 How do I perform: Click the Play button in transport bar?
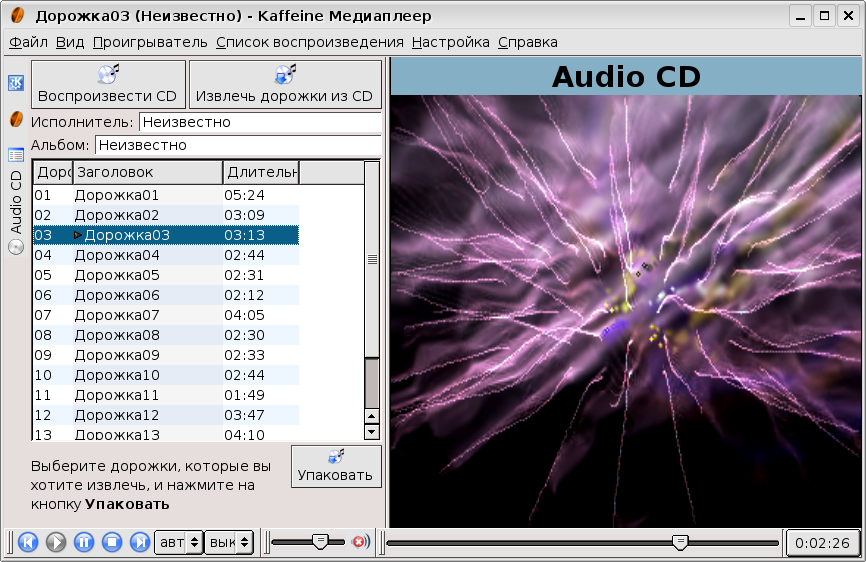(56, 542)
